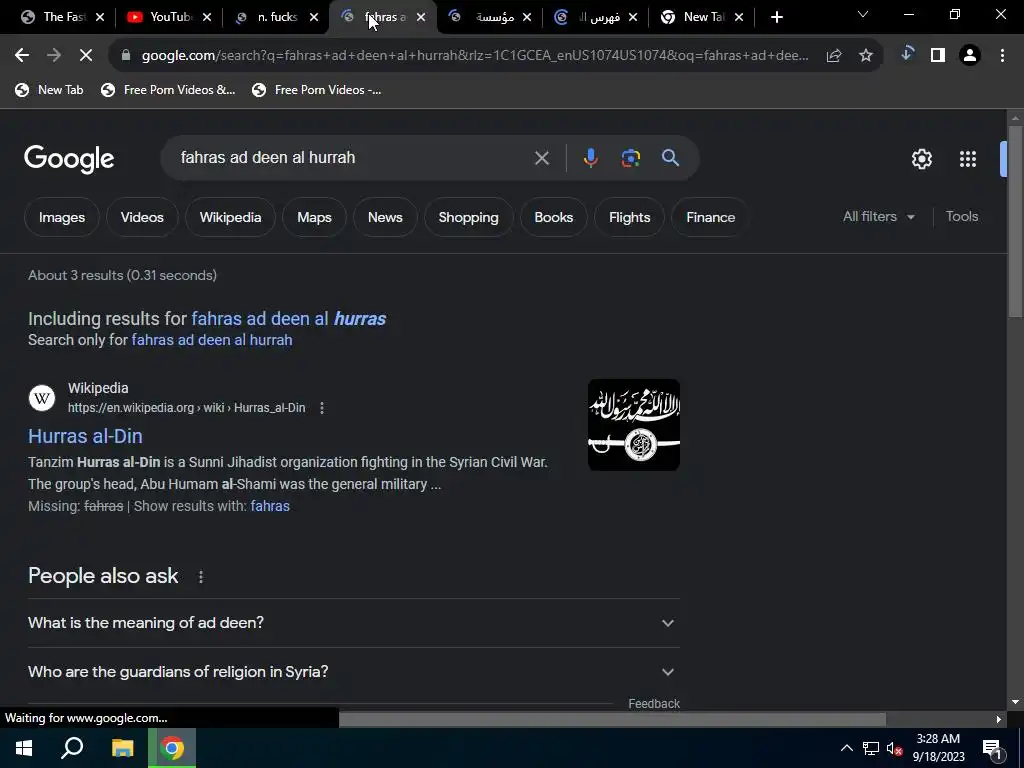Click the Chrome icon in the taskbar
1024x768 pixels.
[x=172, y=748]
